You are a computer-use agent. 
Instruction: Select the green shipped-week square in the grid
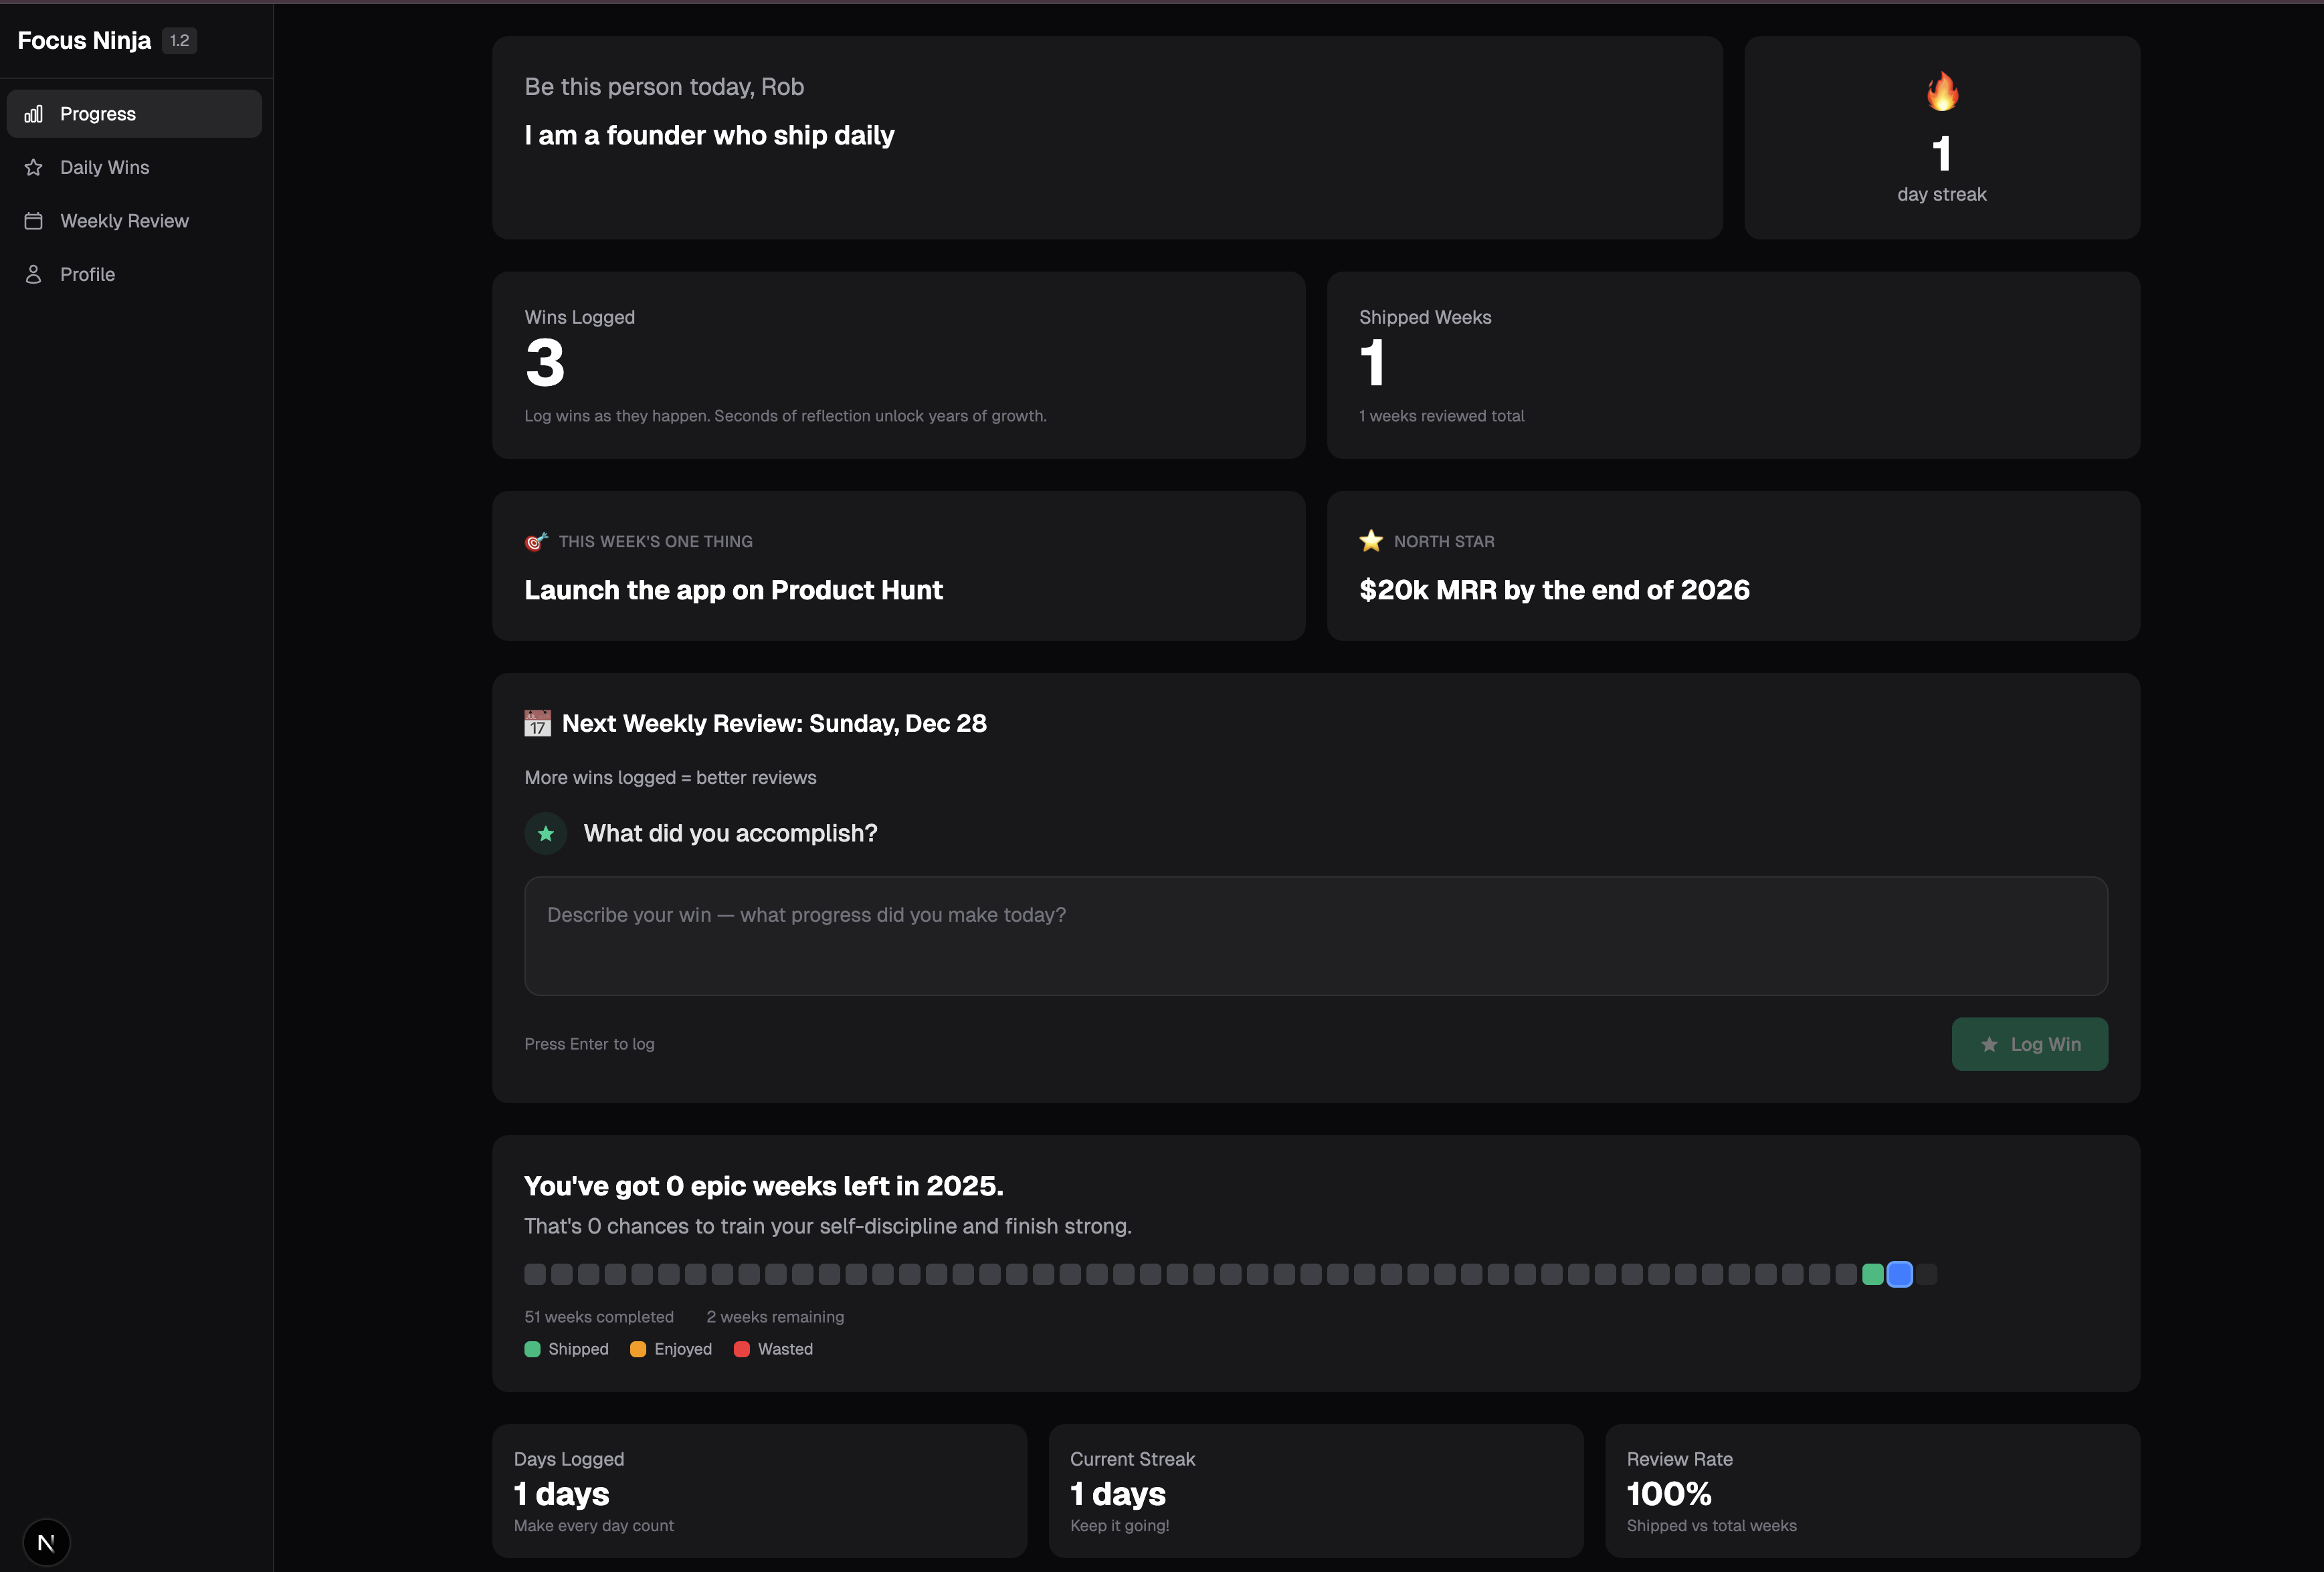click(1873, 1275)
